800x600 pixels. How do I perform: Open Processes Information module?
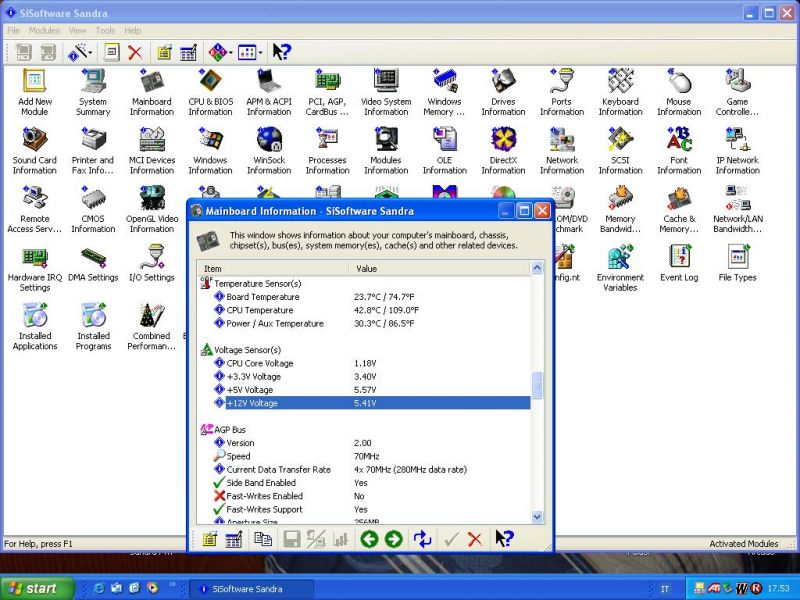click(327, 151)
